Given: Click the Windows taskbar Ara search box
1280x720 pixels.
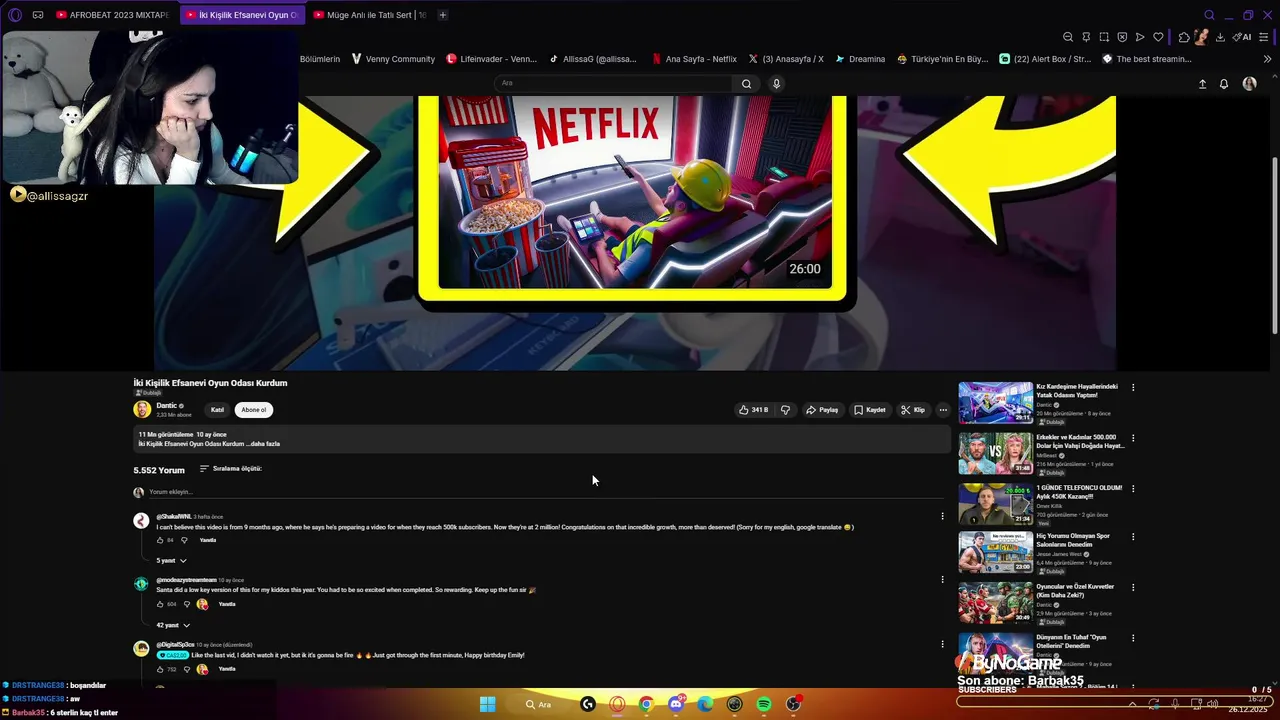Looking at the screenshot, I should [x=540, y=704].
